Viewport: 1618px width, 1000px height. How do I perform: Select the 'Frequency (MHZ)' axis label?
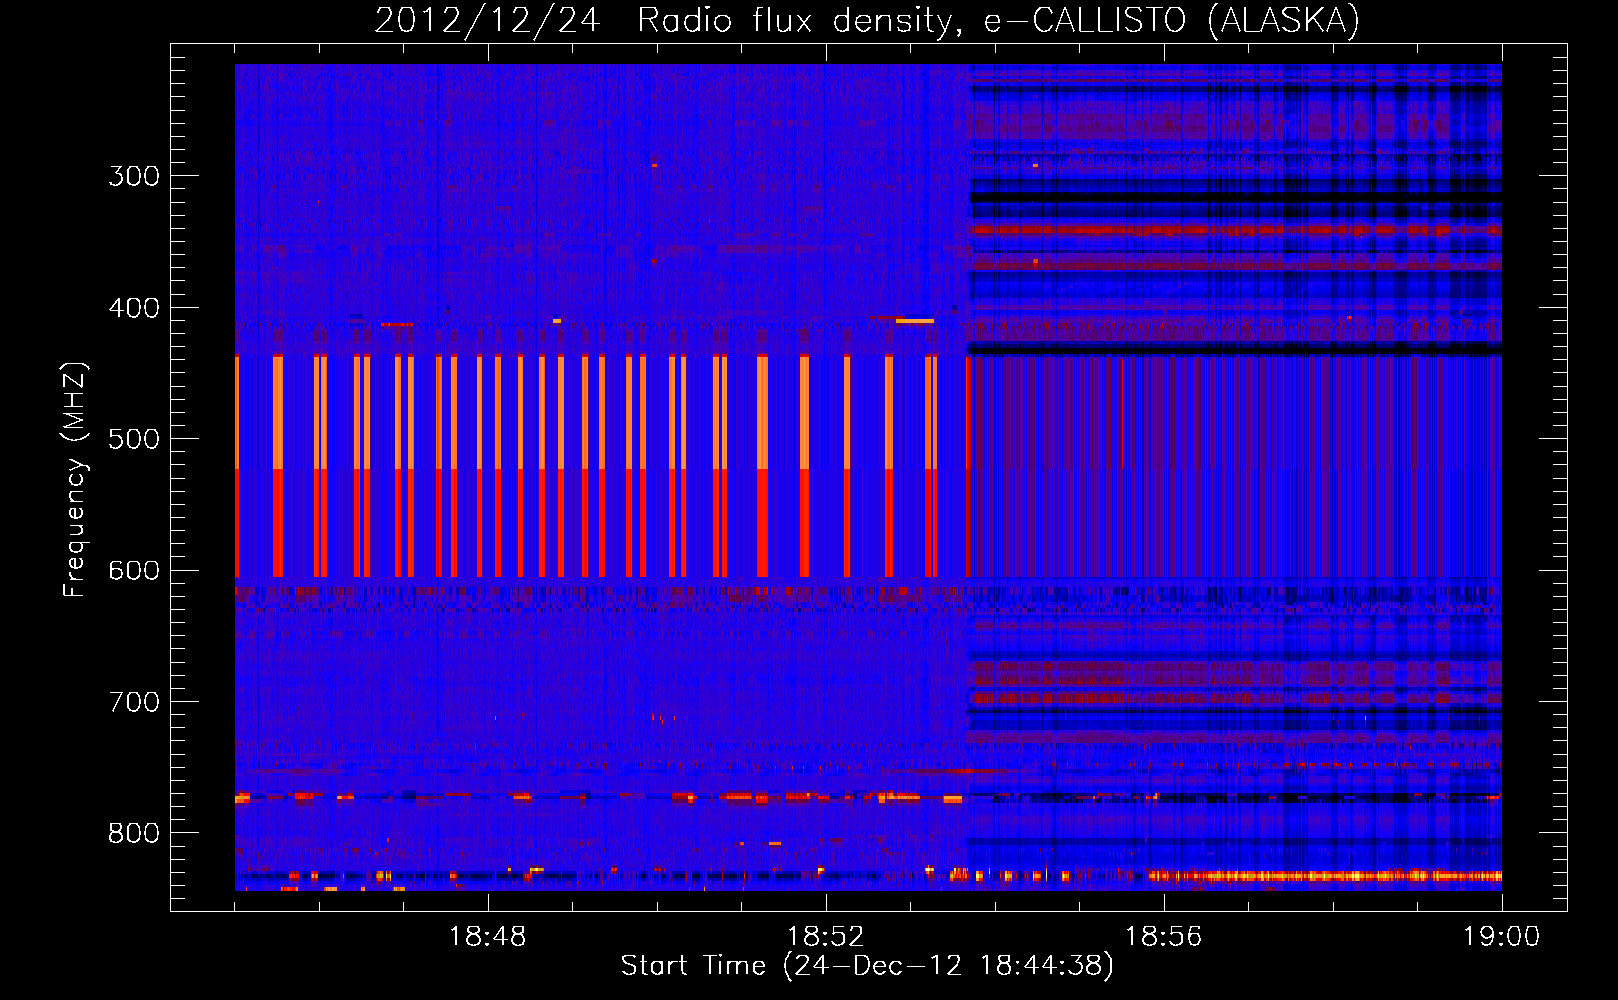[x=75, y=479]
